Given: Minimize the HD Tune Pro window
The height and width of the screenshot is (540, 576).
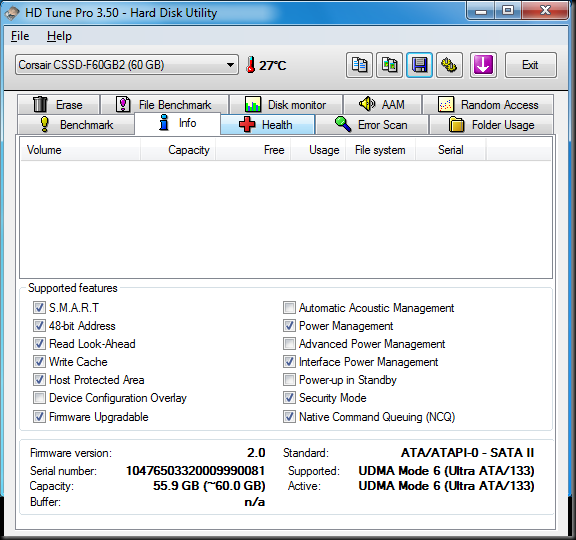Looking at the screenshot, I should click(x=480, y=11).
